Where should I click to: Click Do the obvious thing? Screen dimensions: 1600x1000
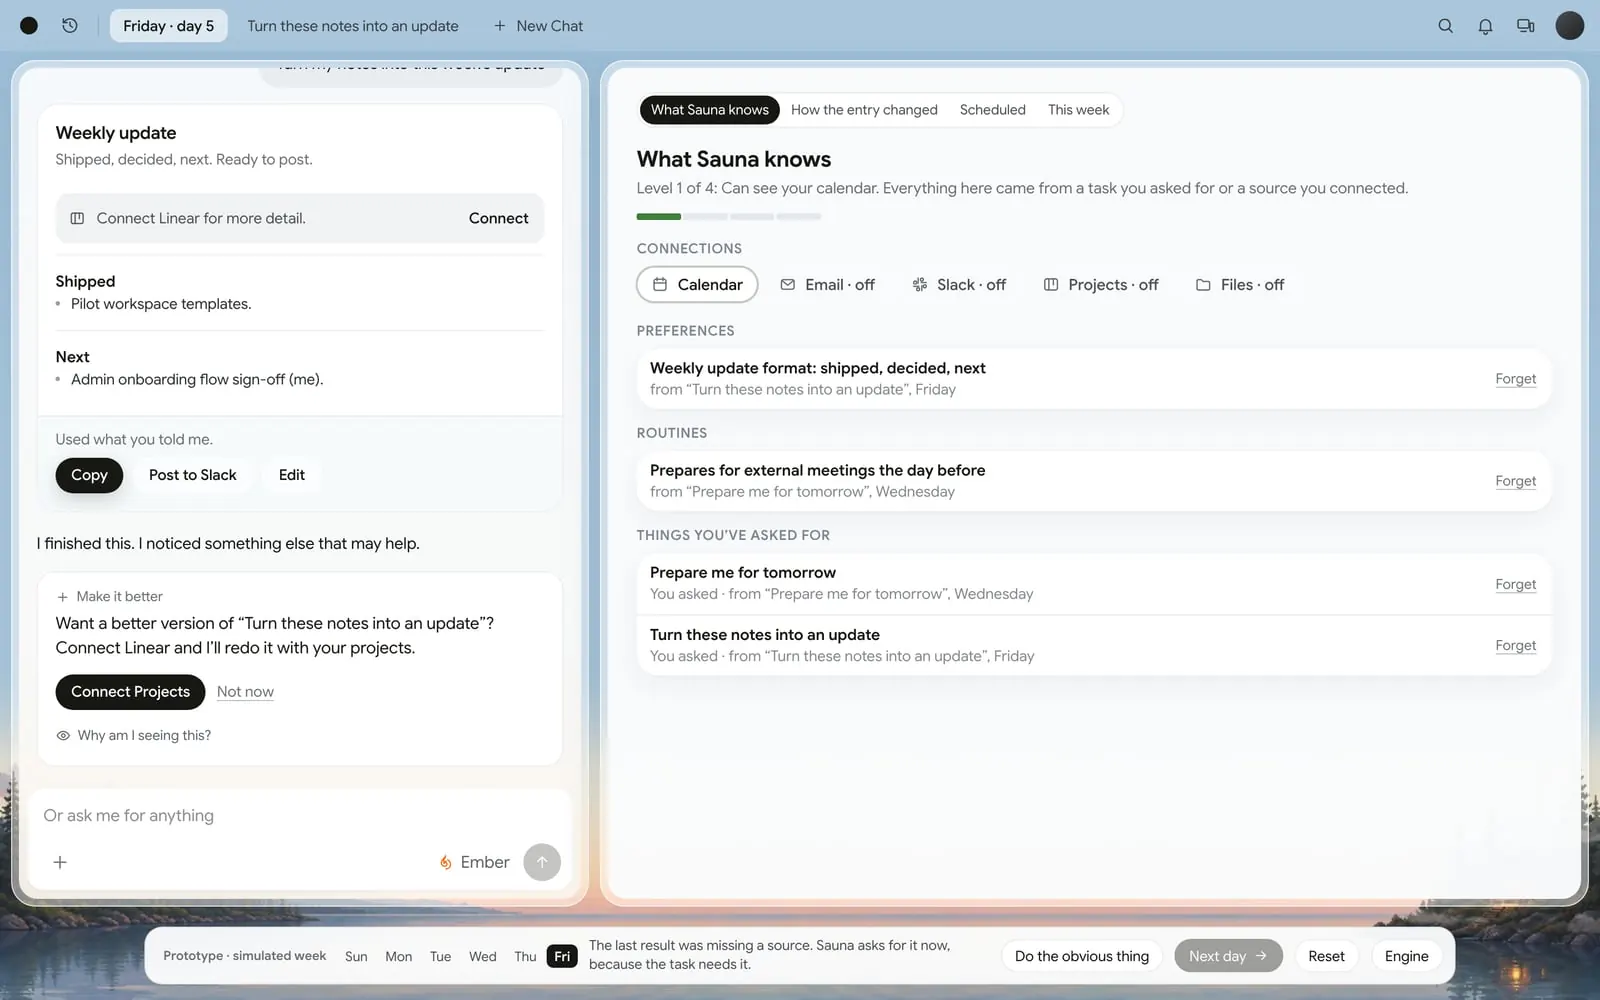1081,956
